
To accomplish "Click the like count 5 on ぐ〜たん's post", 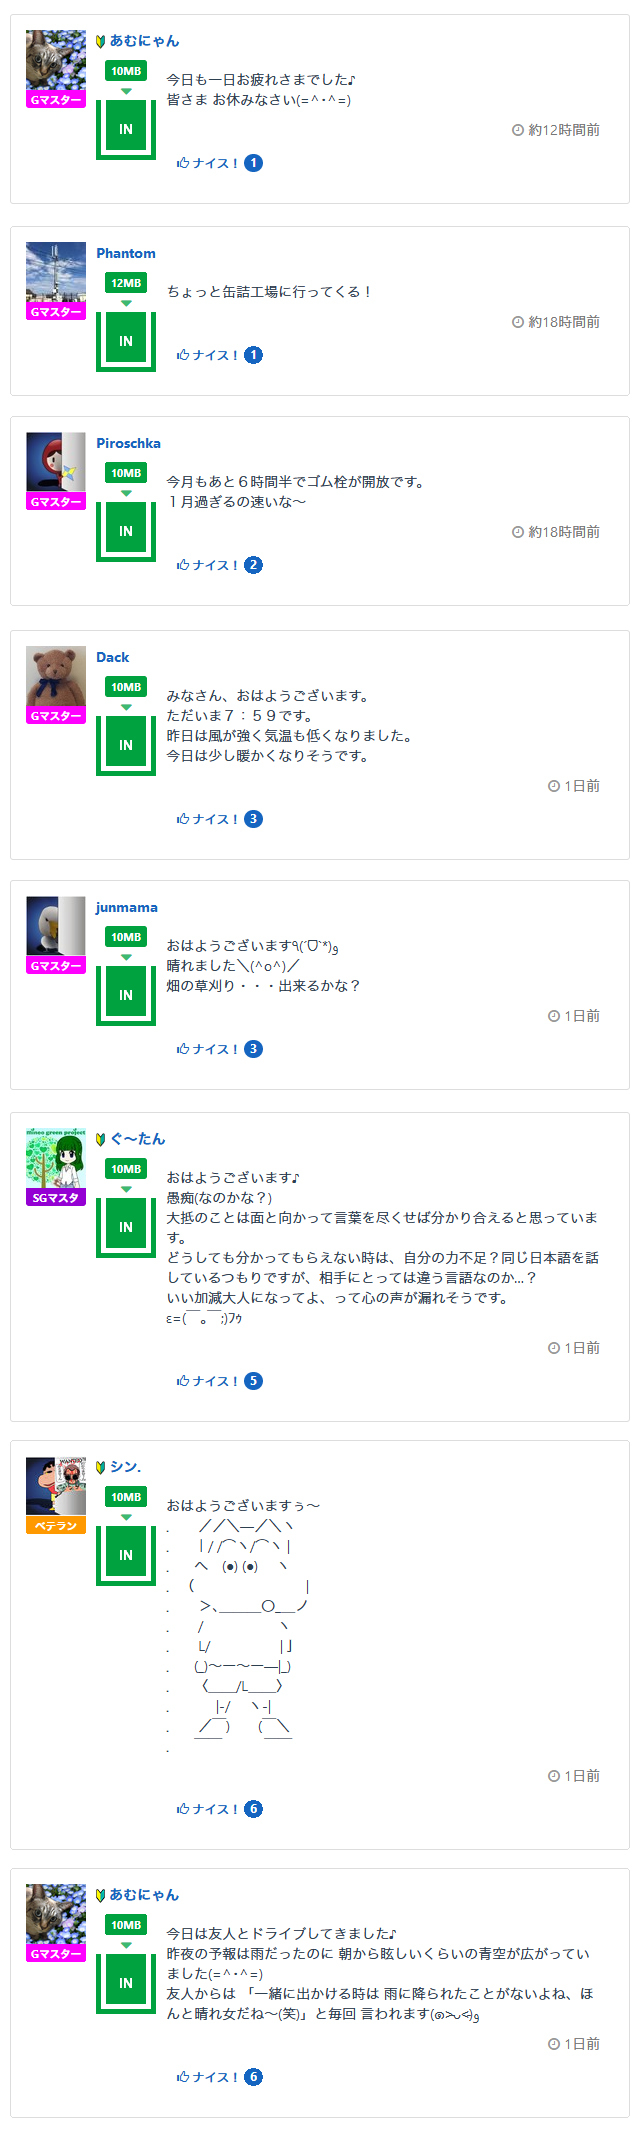I will point(254,1381).
